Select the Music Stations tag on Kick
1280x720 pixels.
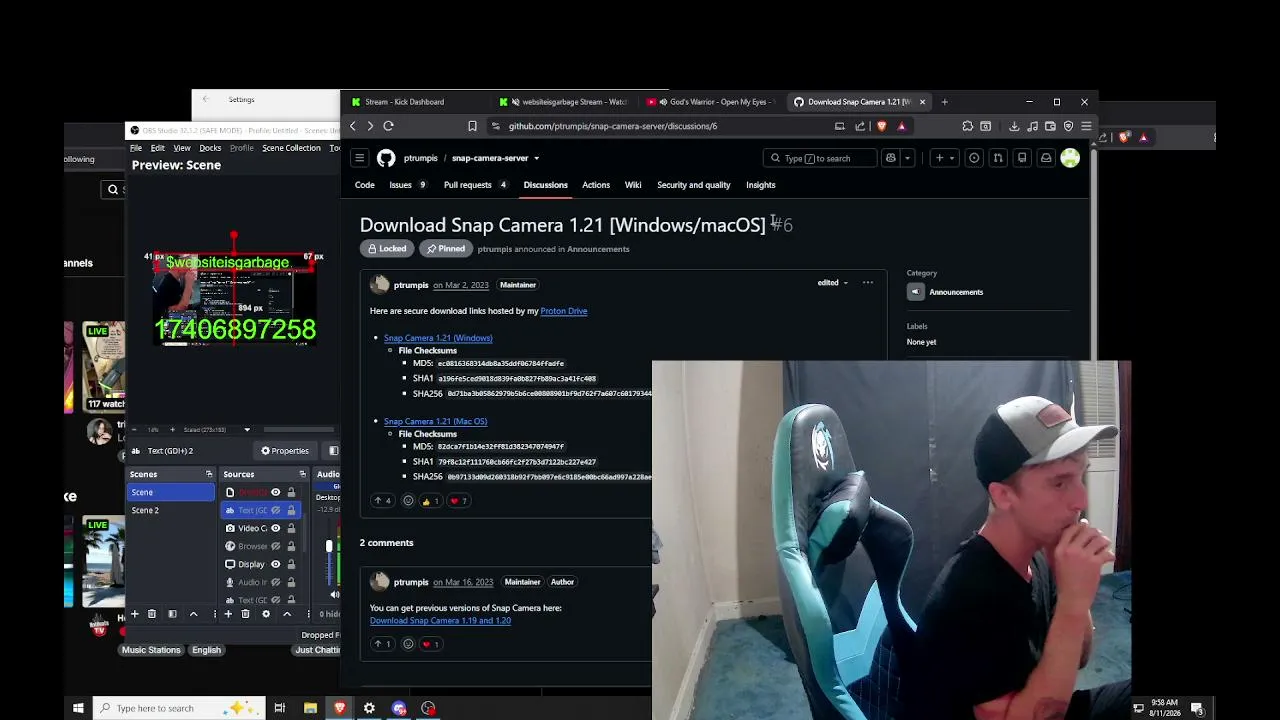[151, 650]
